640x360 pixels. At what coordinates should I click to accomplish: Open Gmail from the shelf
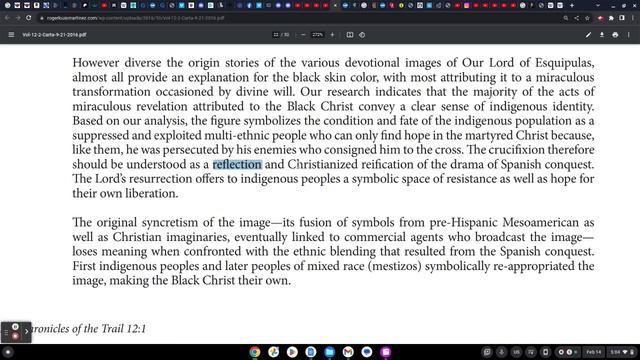click(x=348, y=352)
